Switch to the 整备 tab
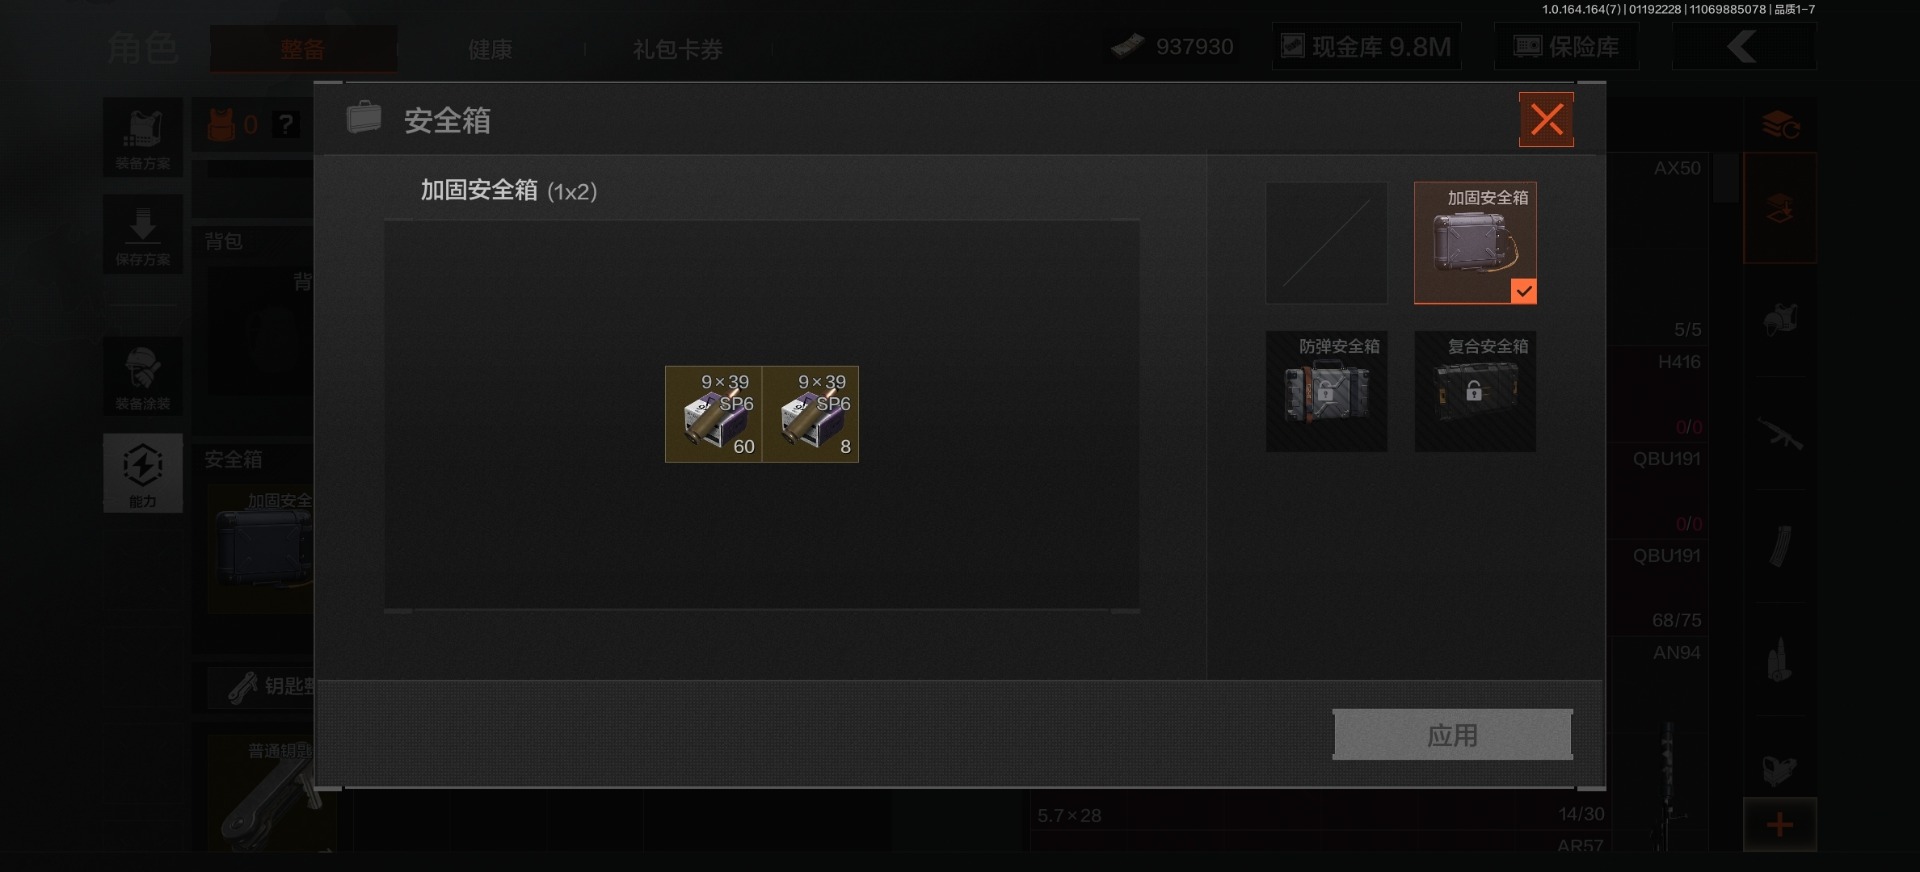This screenshot has width=1920, height=872. pyautogui.click(x=303, y=49)
